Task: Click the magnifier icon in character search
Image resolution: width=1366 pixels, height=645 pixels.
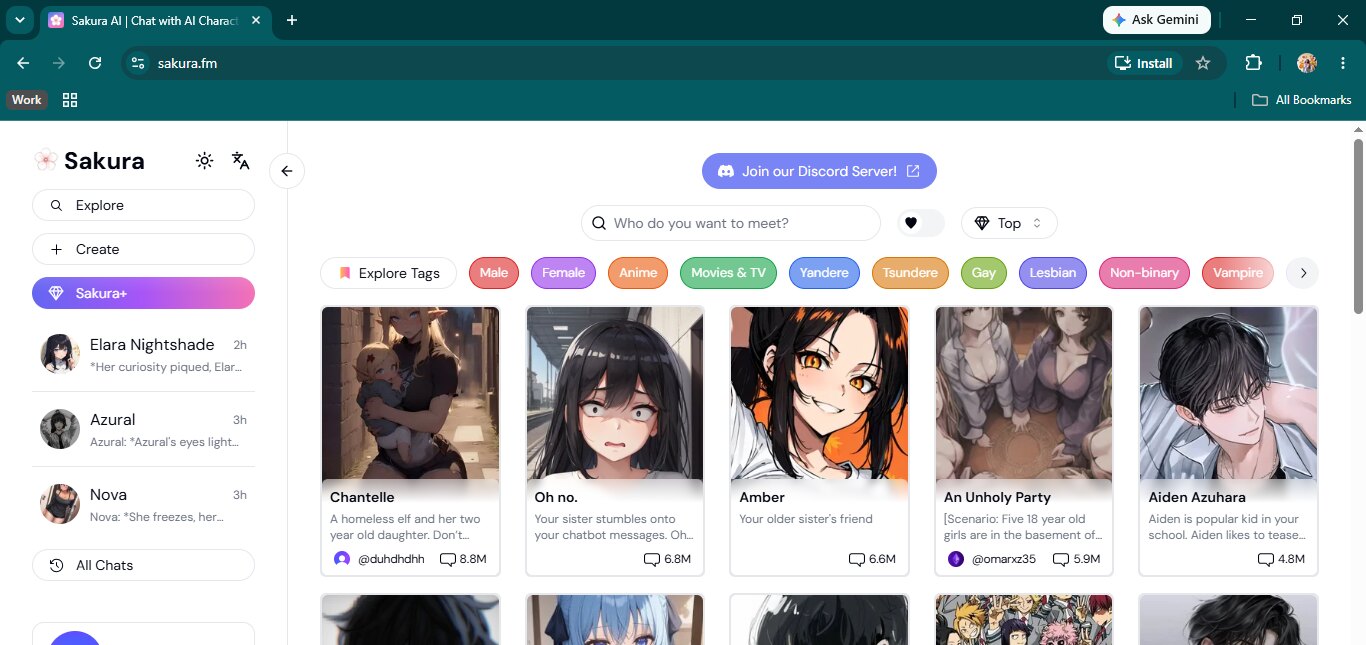Action: click(x=599, y=223)
